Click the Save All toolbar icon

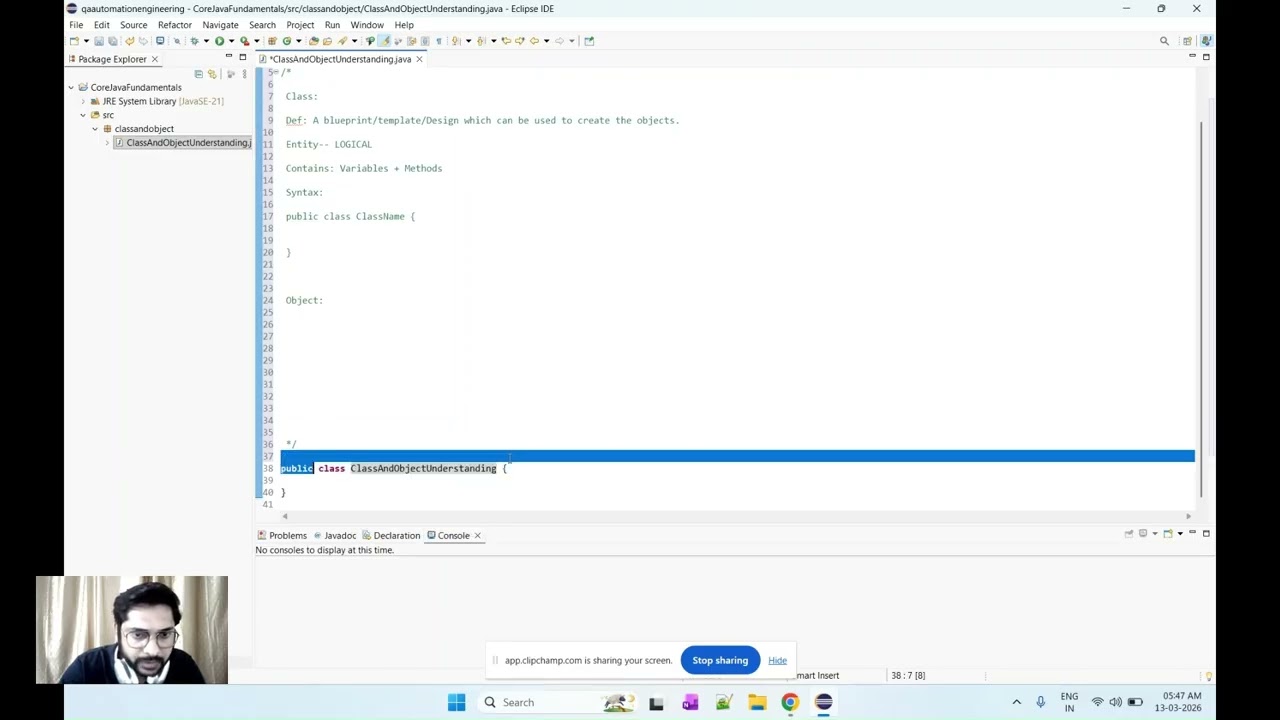112,41
